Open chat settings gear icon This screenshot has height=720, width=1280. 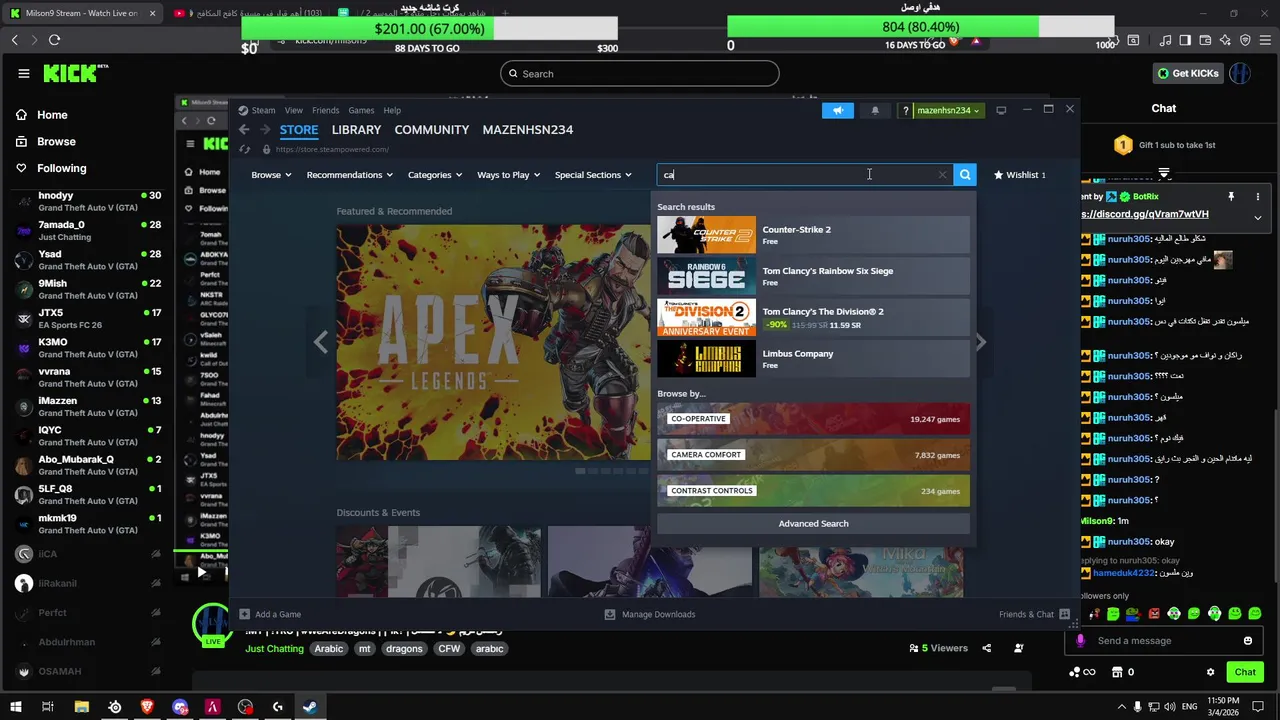click(x=1210, y=673)
